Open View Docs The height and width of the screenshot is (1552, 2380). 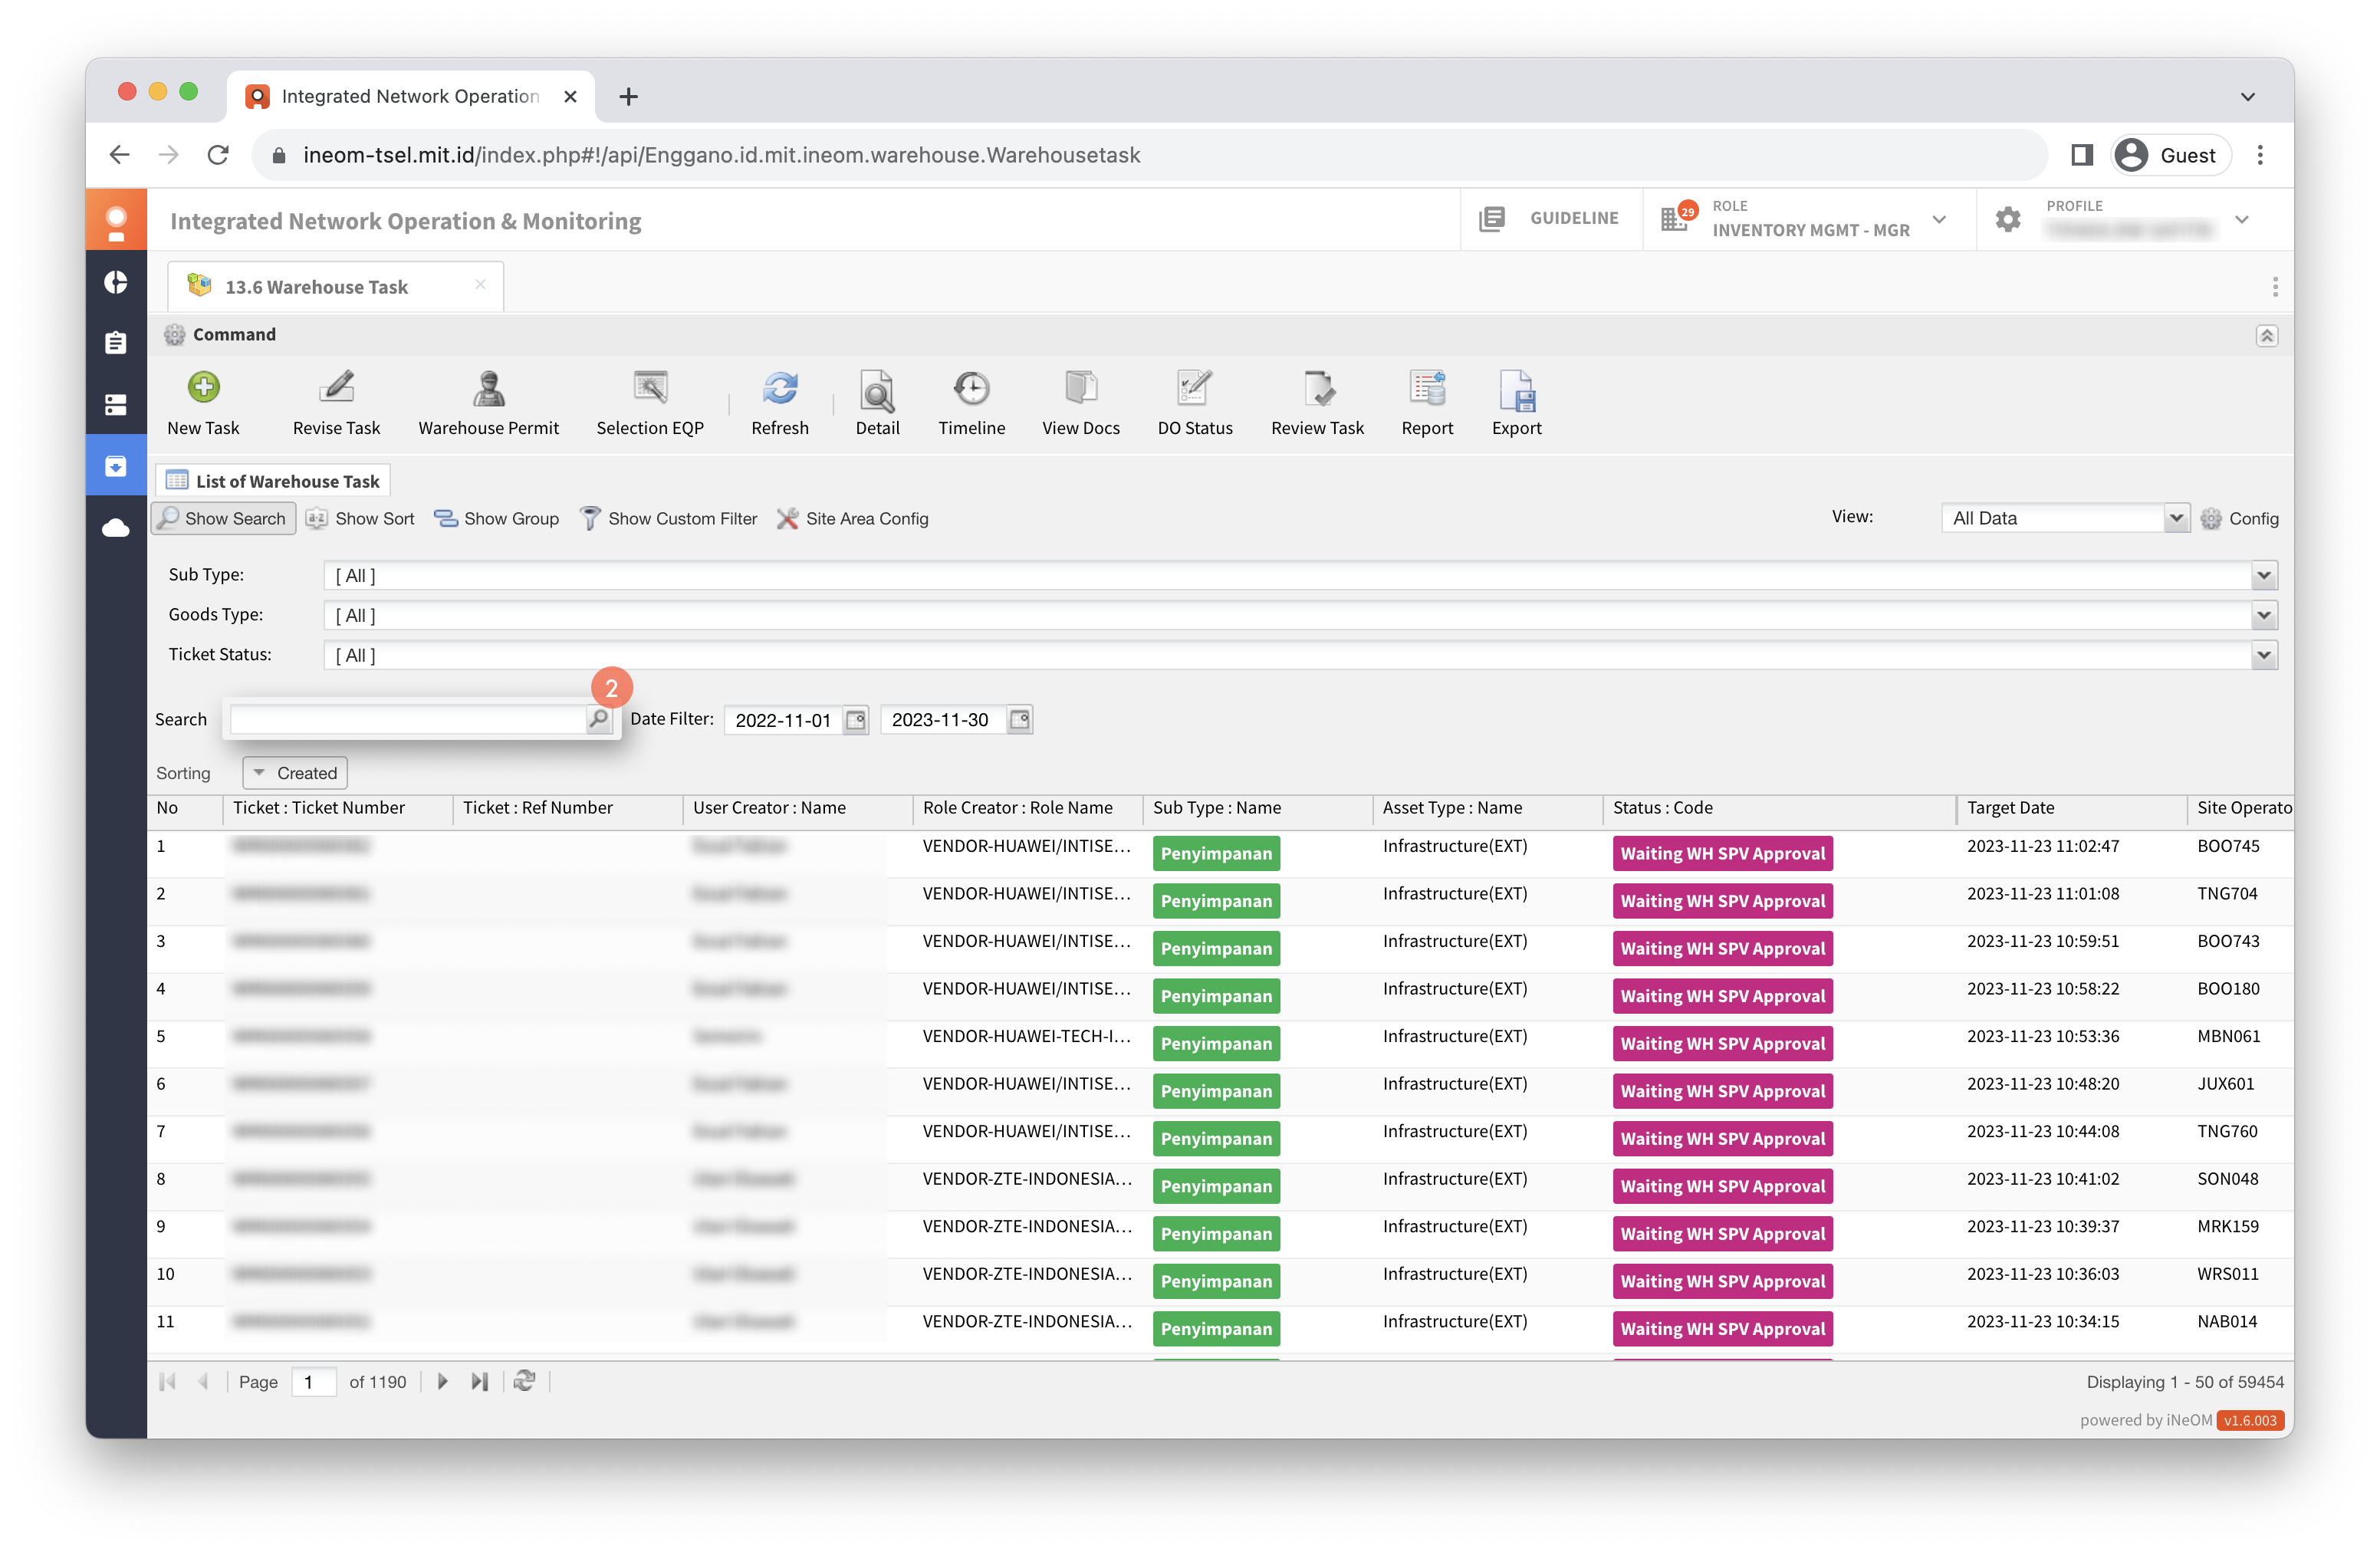tap(1080, 403)
